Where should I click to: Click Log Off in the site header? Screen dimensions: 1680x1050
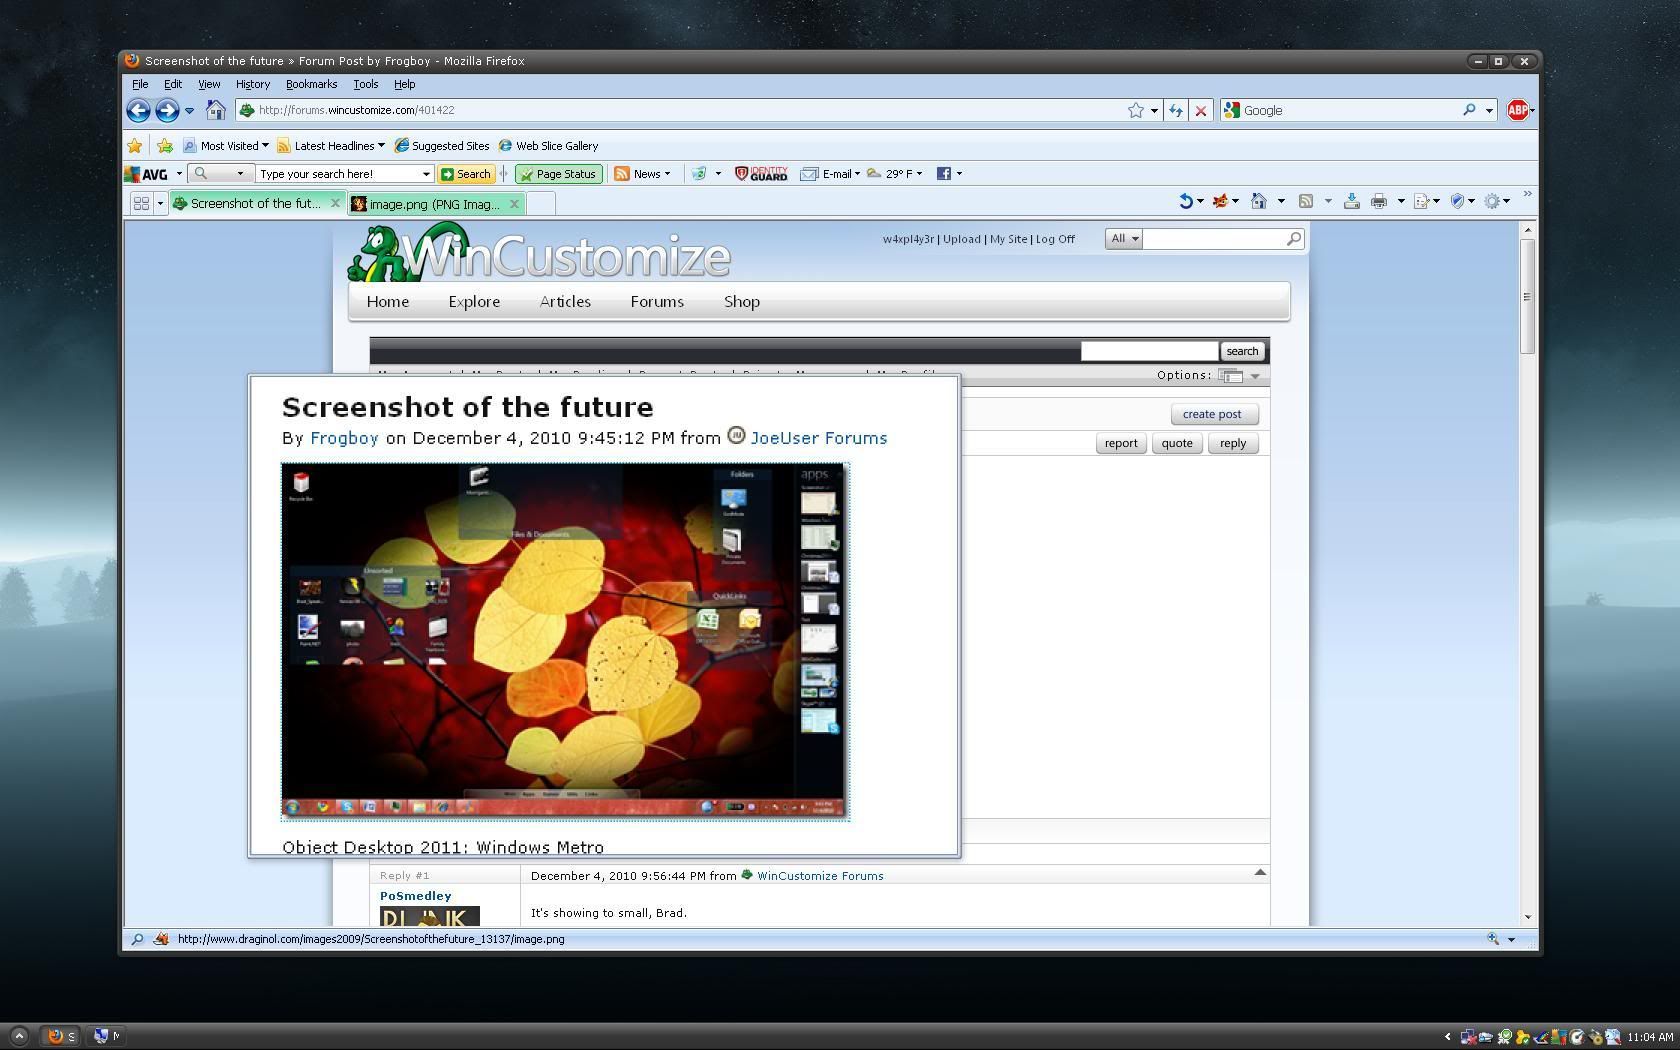[x=1055, y=239]
